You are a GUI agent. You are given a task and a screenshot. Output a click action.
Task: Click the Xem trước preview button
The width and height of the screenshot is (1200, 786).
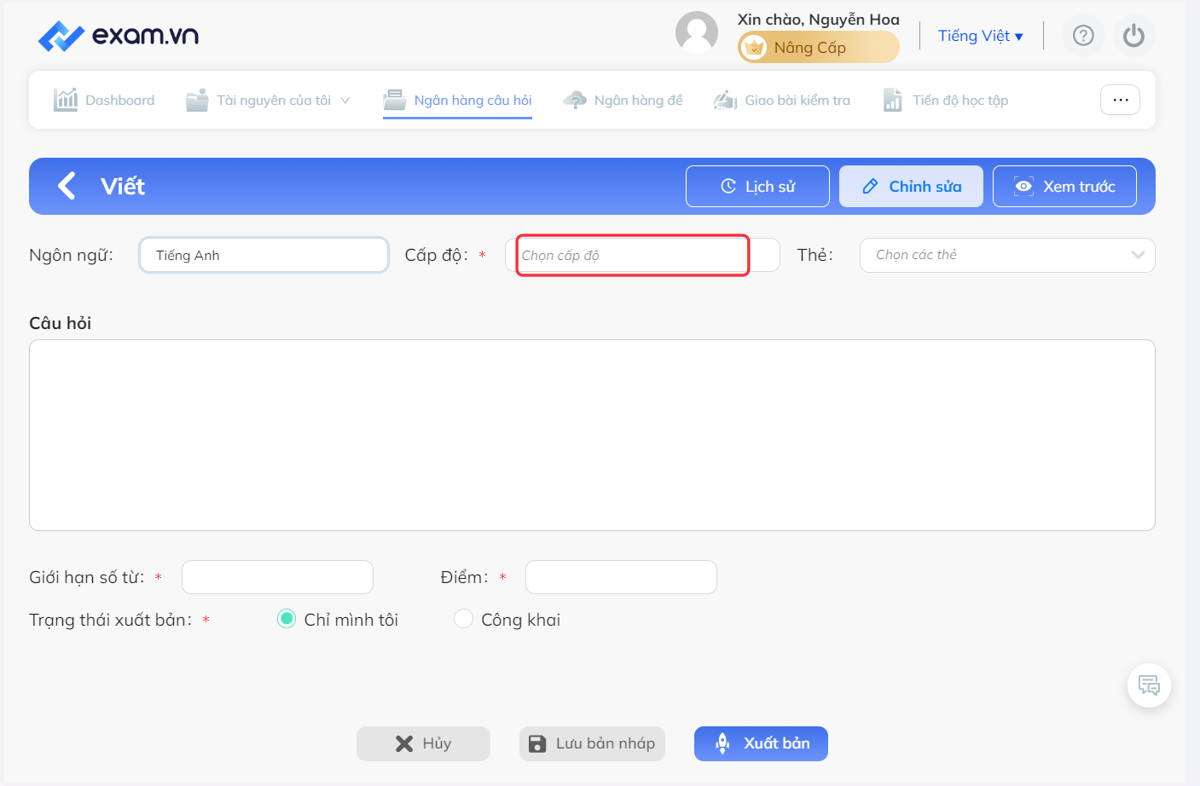tap(1065, 186)
